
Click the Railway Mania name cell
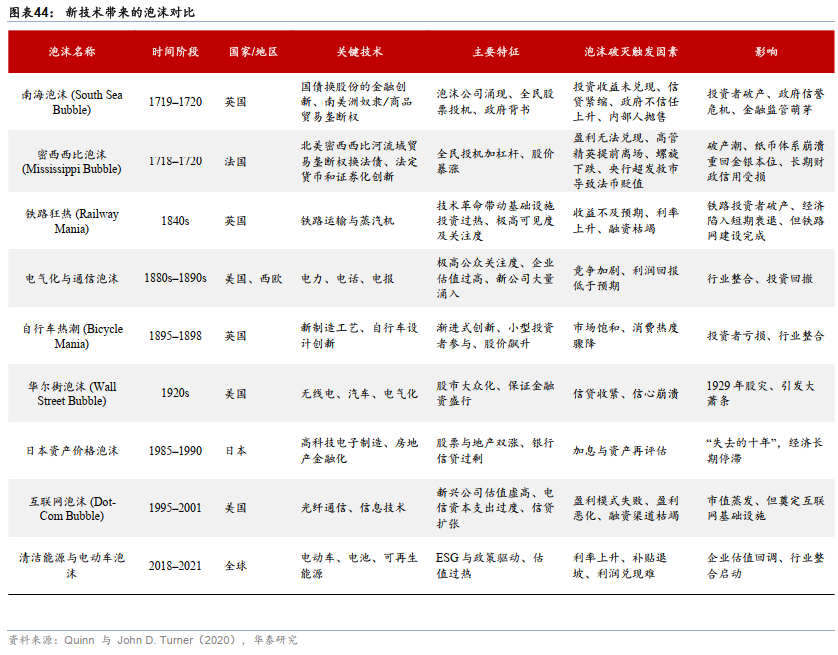[x=72, y=220]
